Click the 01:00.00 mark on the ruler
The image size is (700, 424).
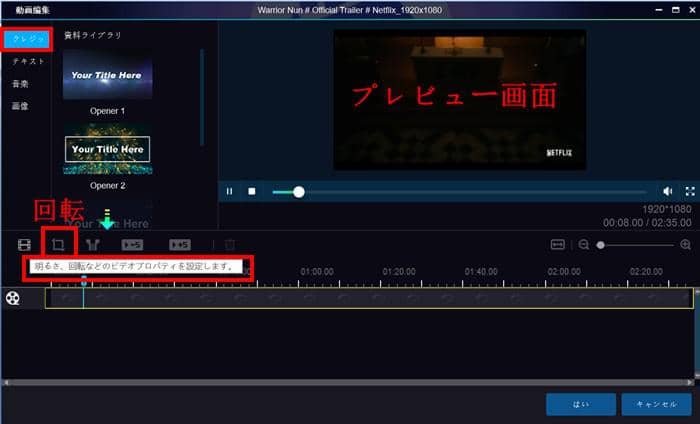[x=317, y=271]
